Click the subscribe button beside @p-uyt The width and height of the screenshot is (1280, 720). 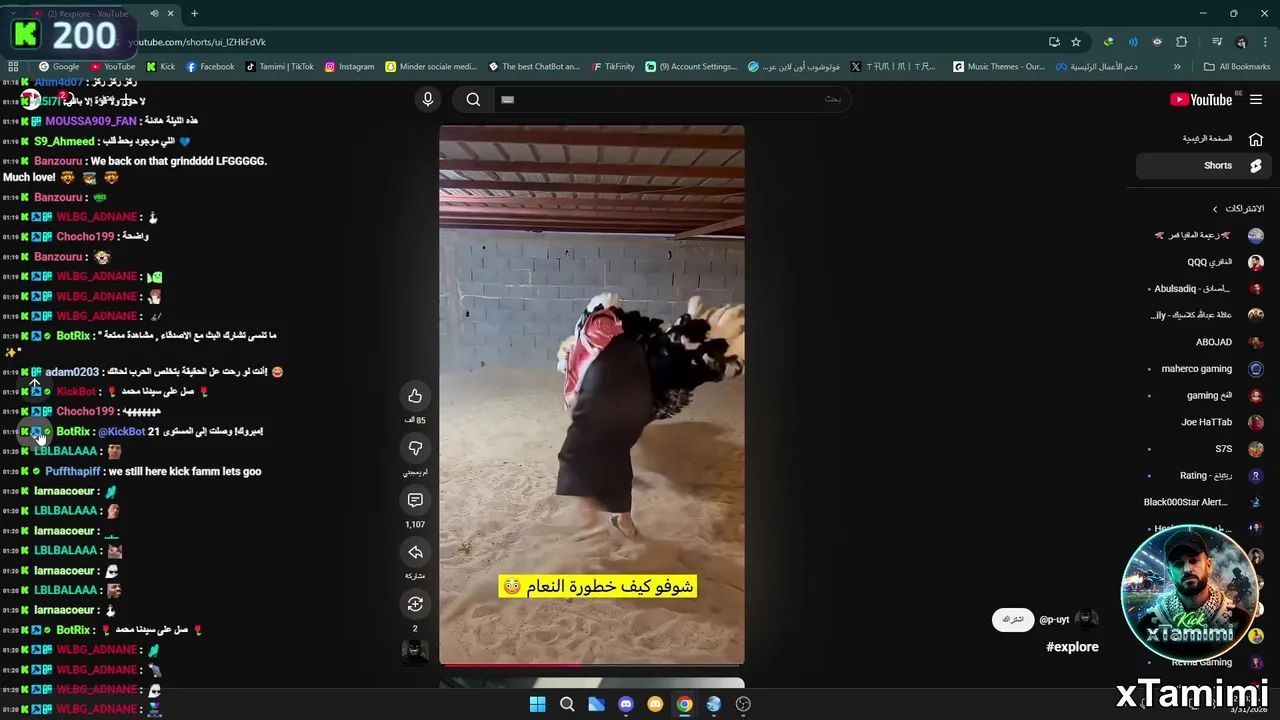(x=1013, y=619)
